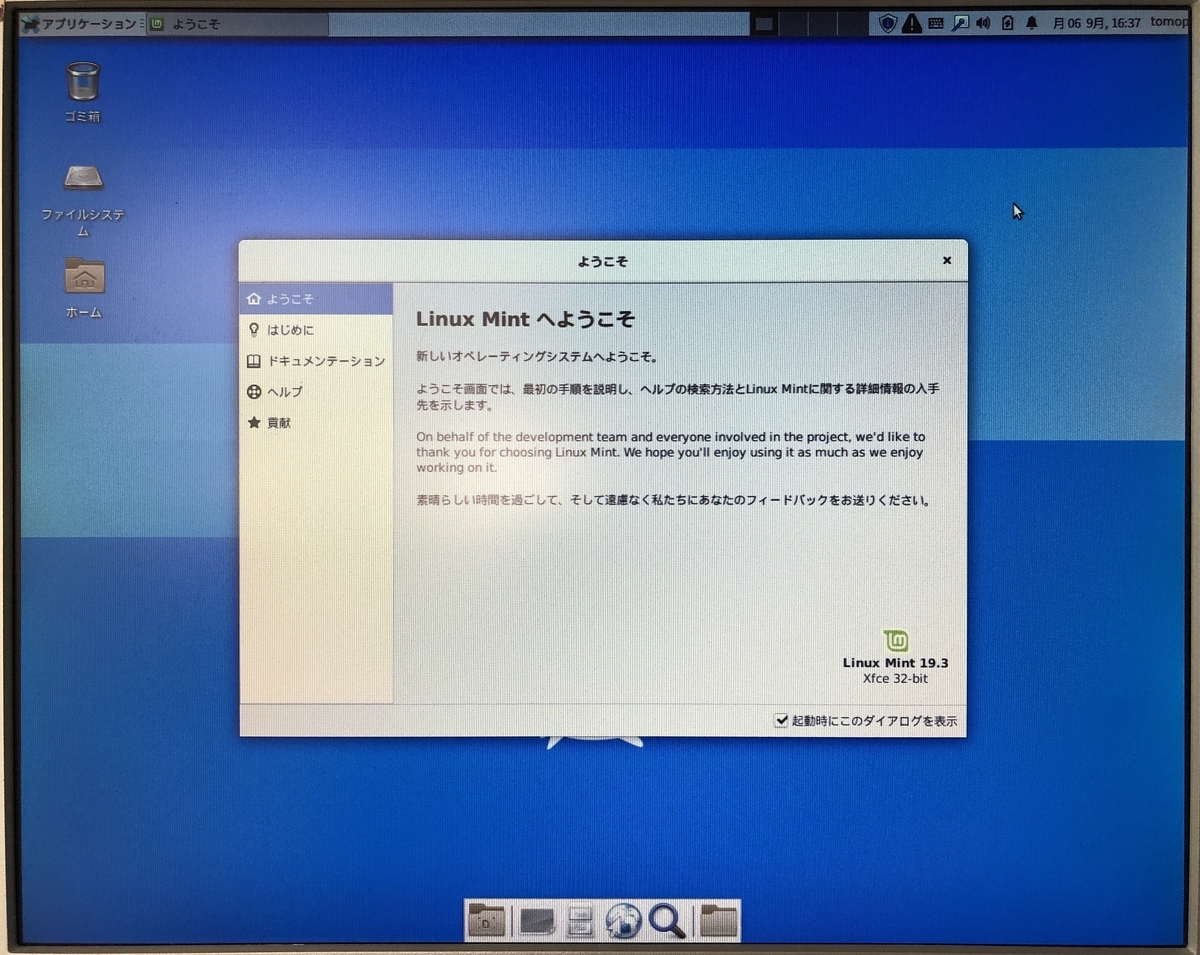Screen dimensions: 1200x955
Task: Open the ファイルシステム desktop icon
Action: (x=83, y=200)
